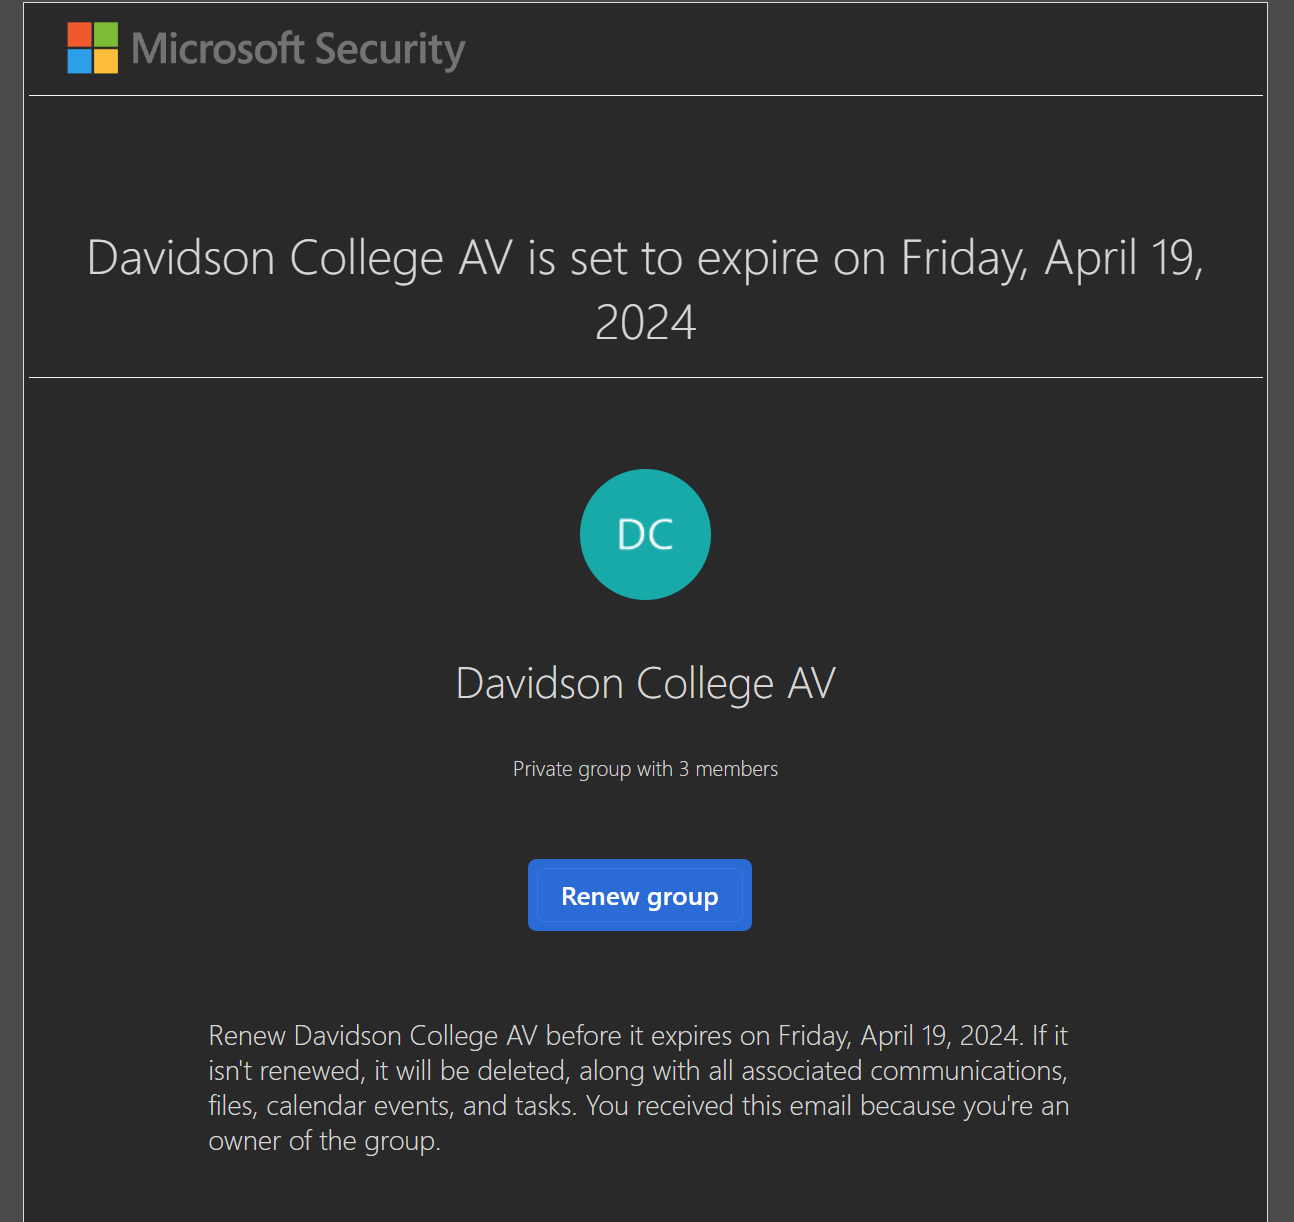Select the 'Security' word in header
The width and height of the screenshot is (1294, 1222).
[x=390, y=50]
